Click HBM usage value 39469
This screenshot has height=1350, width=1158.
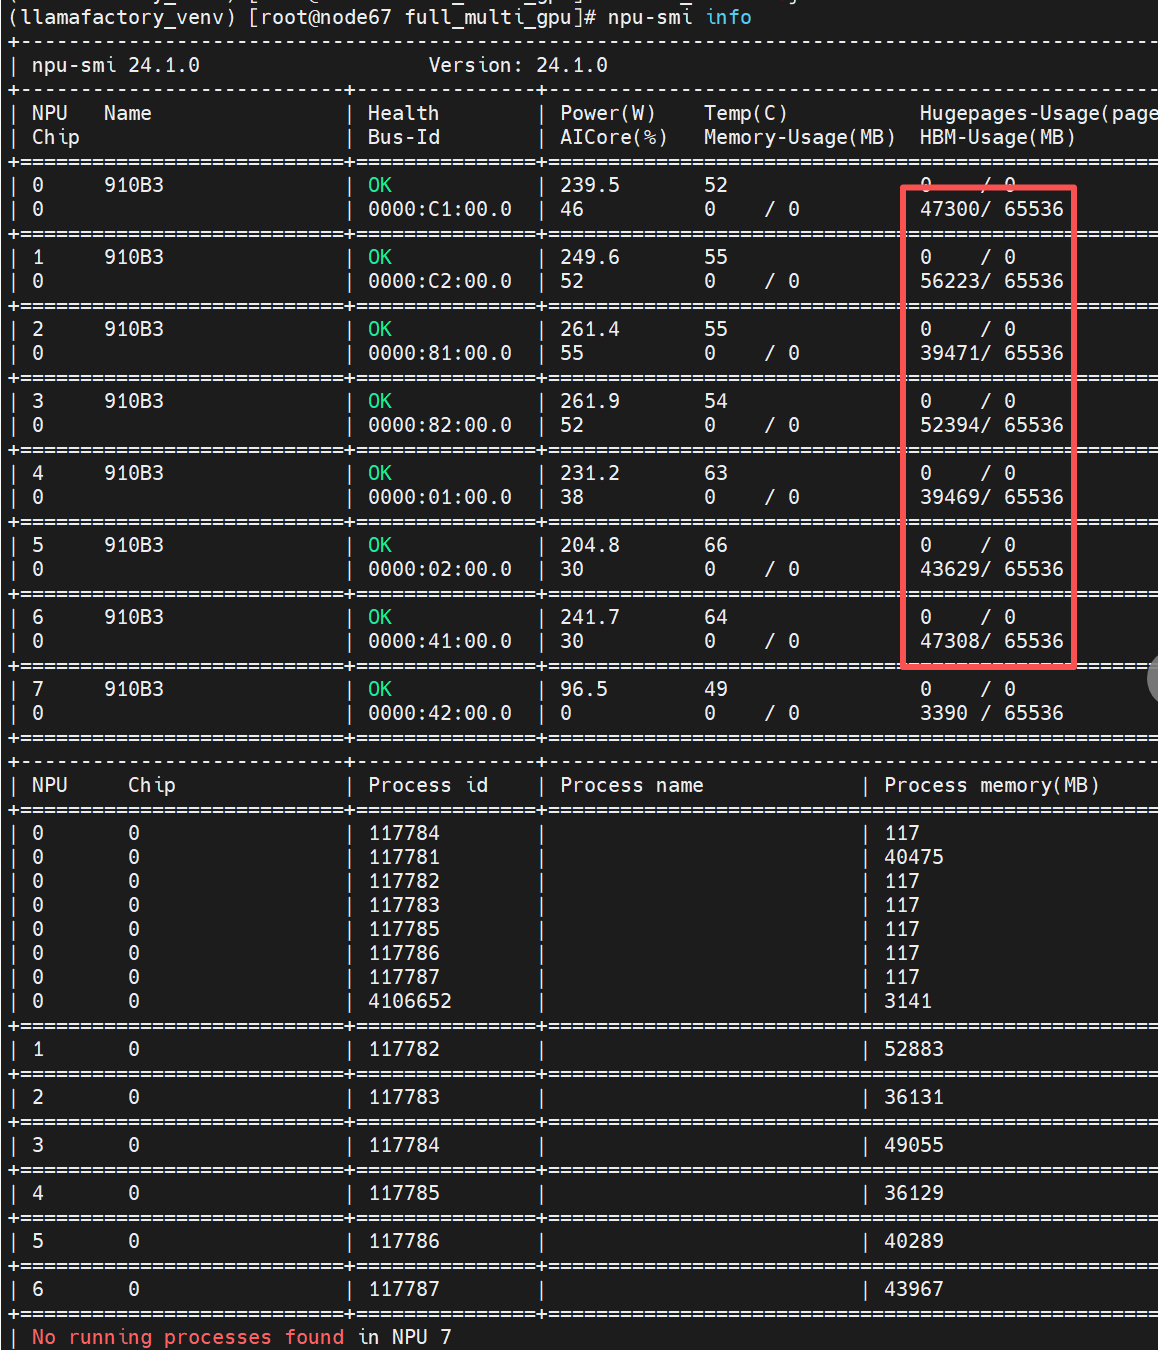[x=950, y=497]
